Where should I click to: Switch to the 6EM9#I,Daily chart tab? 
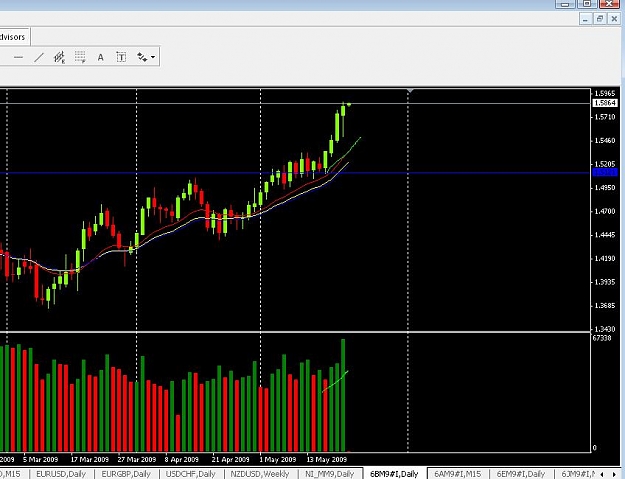point(521,474)
